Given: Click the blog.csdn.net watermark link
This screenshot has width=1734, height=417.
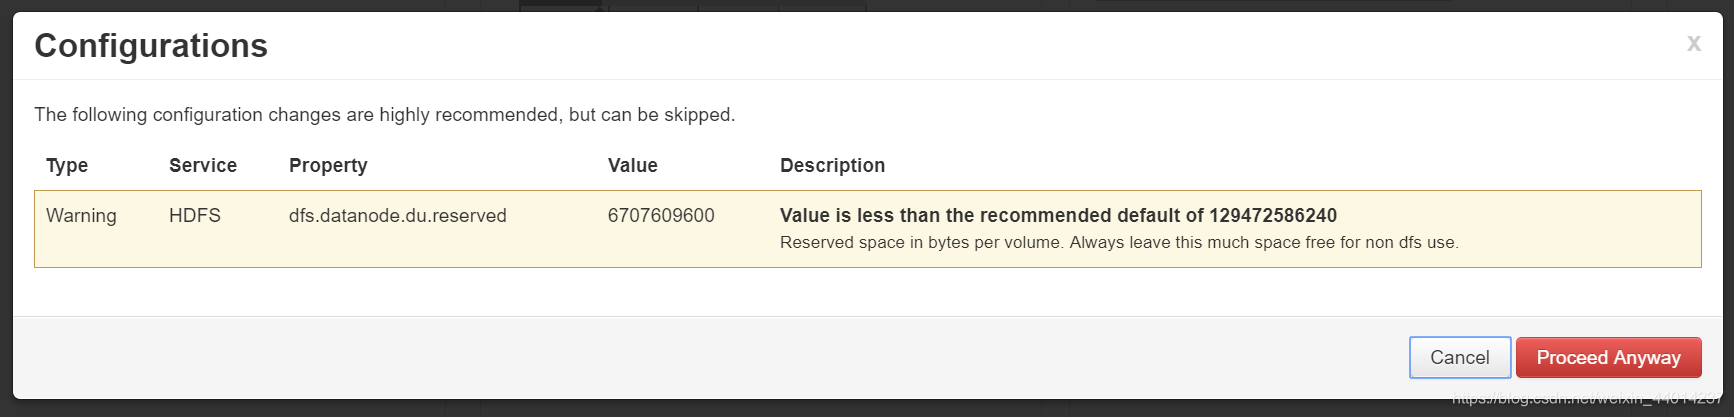Looking at the screenshot, I should [x=1586, y=400].
